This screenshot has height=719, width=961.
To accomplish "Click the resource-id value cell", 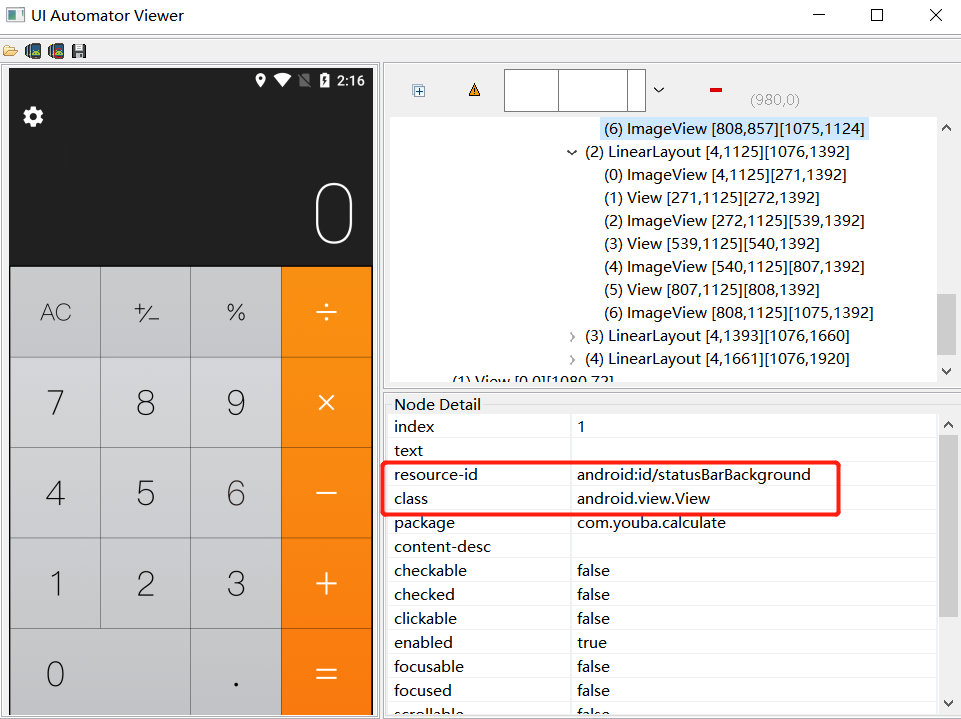I will (693, 475).
